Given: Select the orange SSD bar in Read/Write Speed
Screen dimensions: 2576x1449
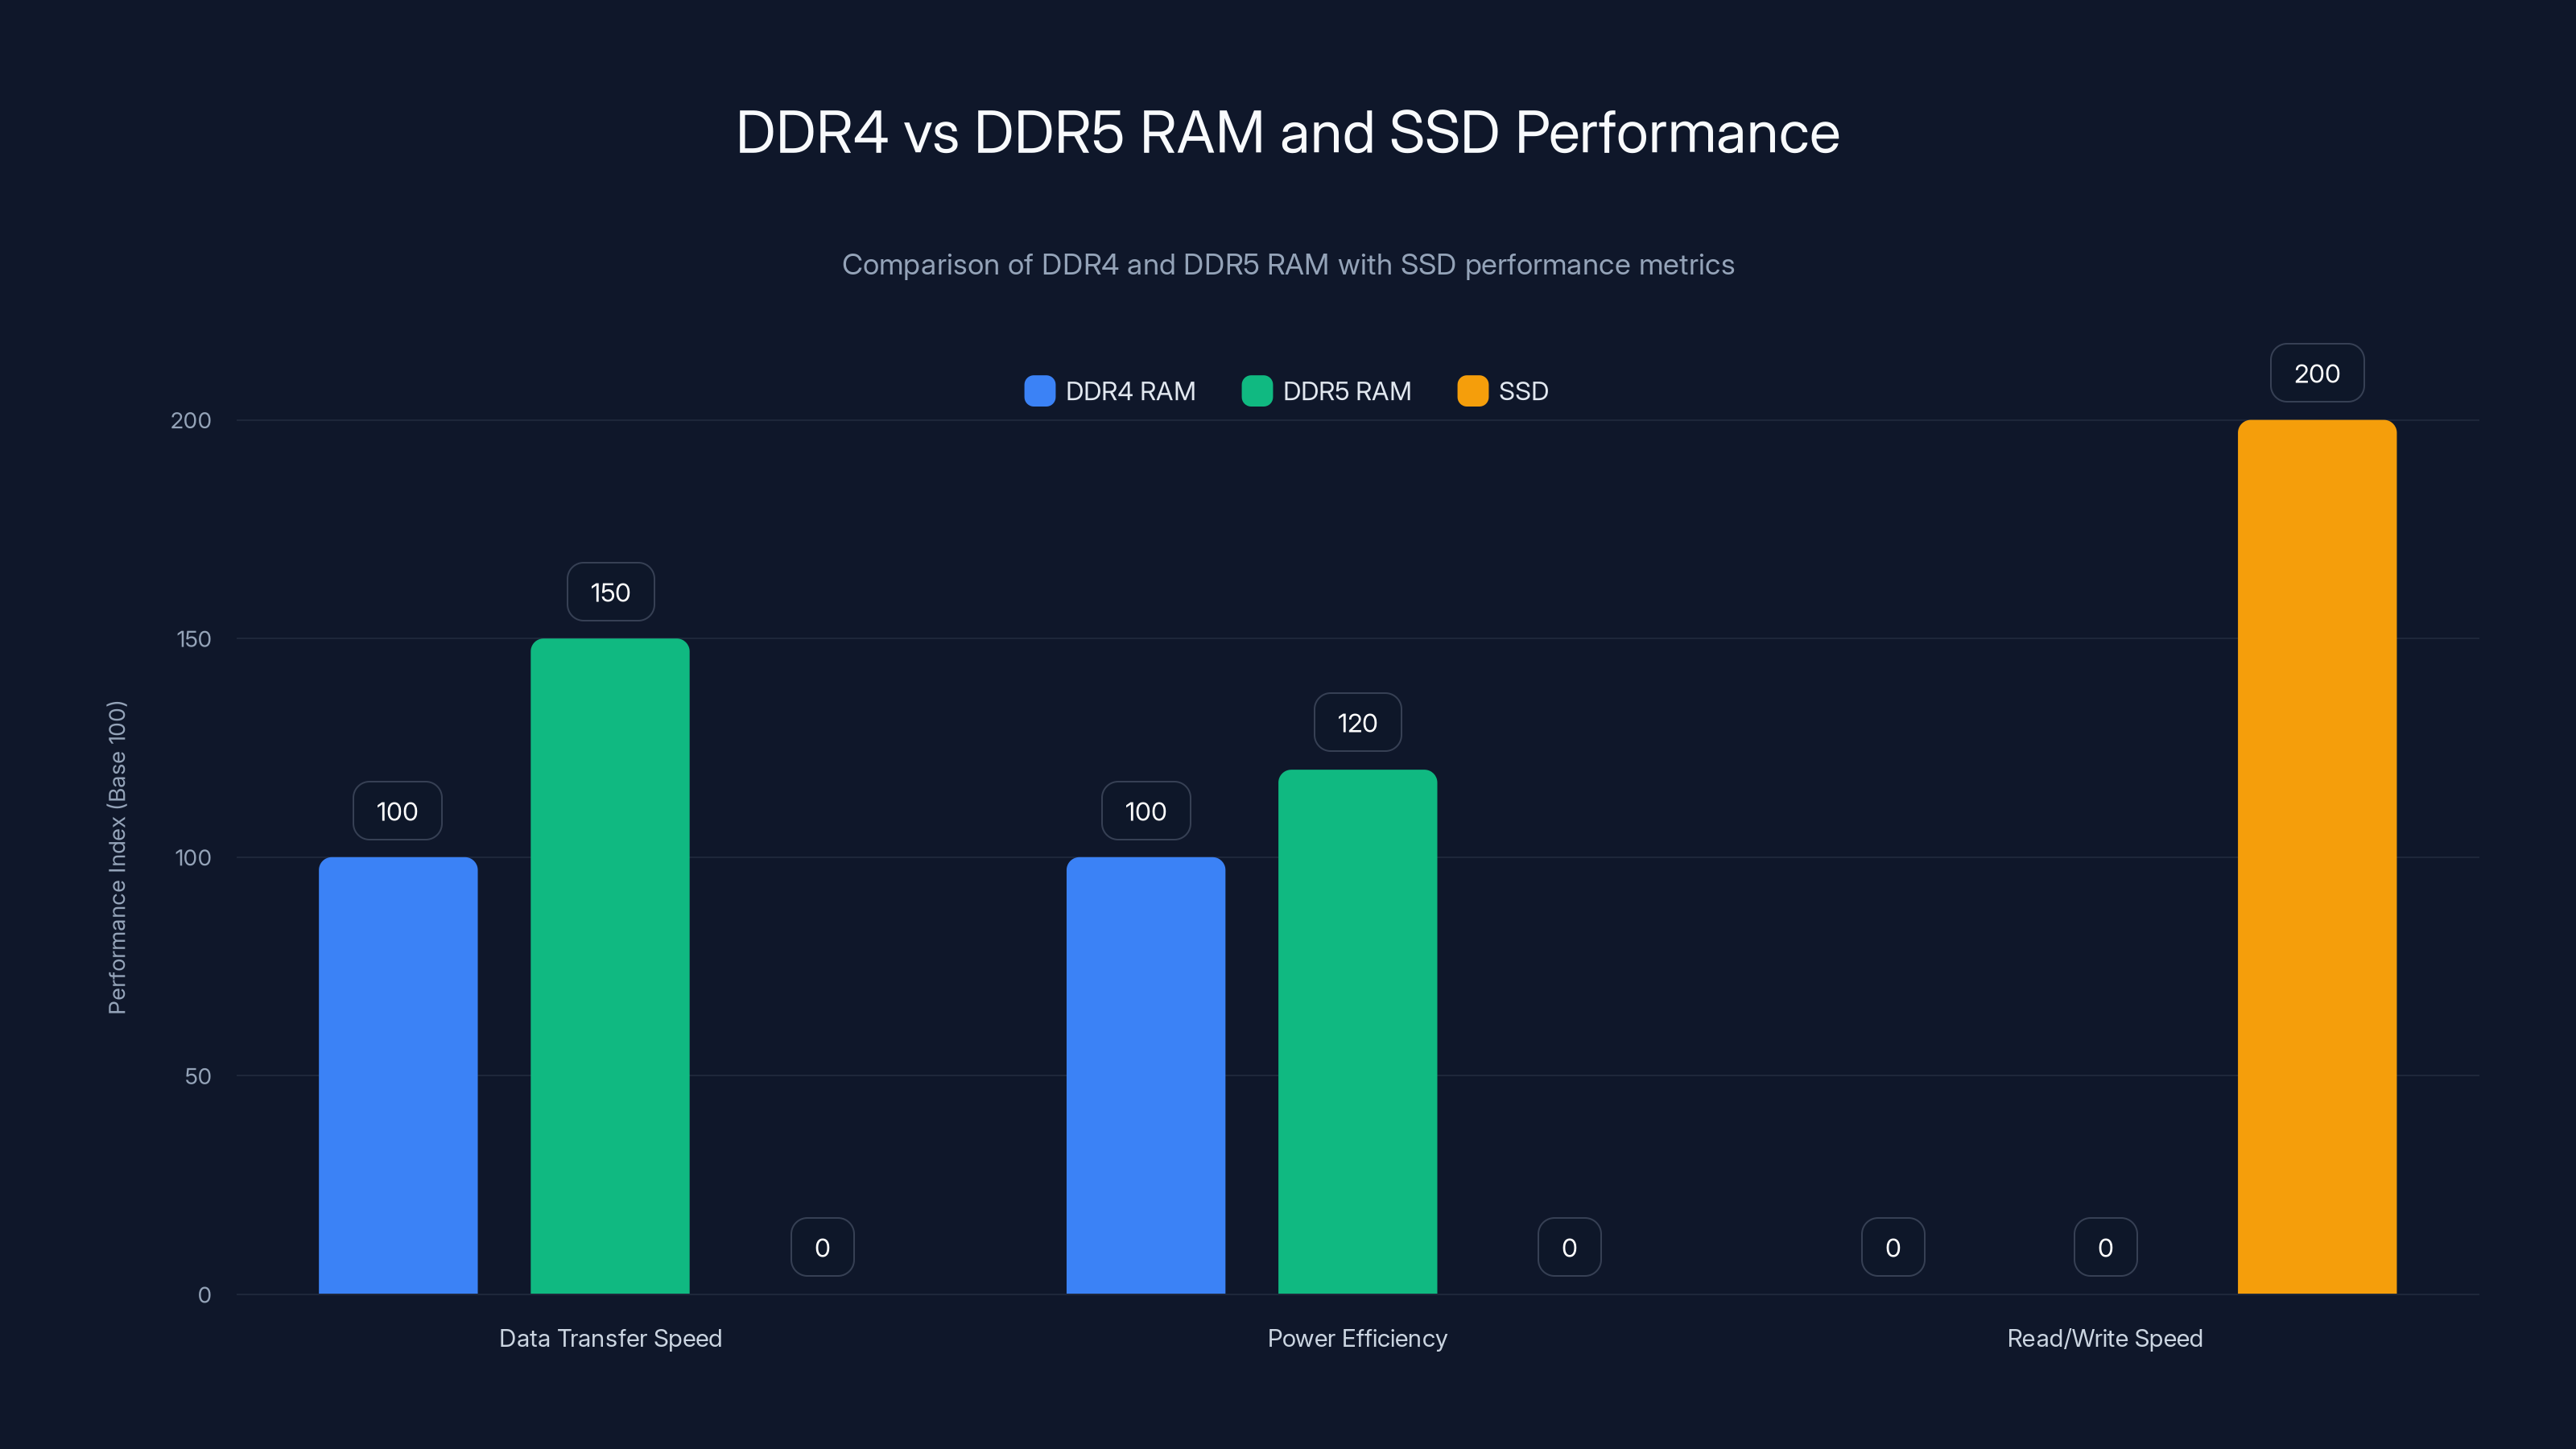Looking at the screenshot, I should [2317, 857].
